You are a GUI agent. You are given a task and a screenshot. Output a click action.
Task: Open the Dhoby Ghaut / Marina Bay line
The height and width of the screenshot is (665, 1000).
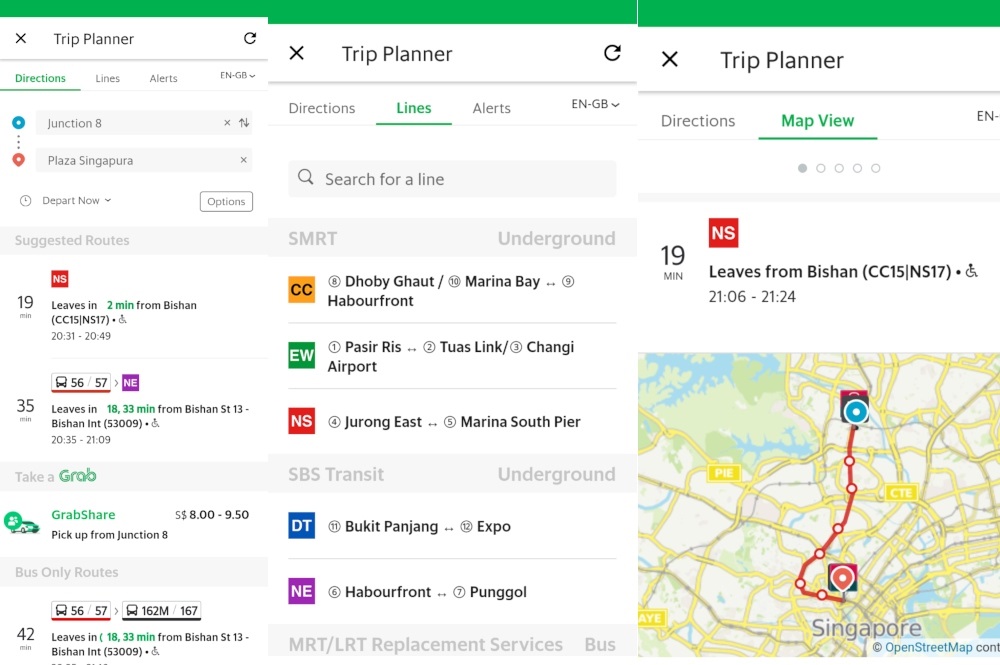tap(452, 291)
